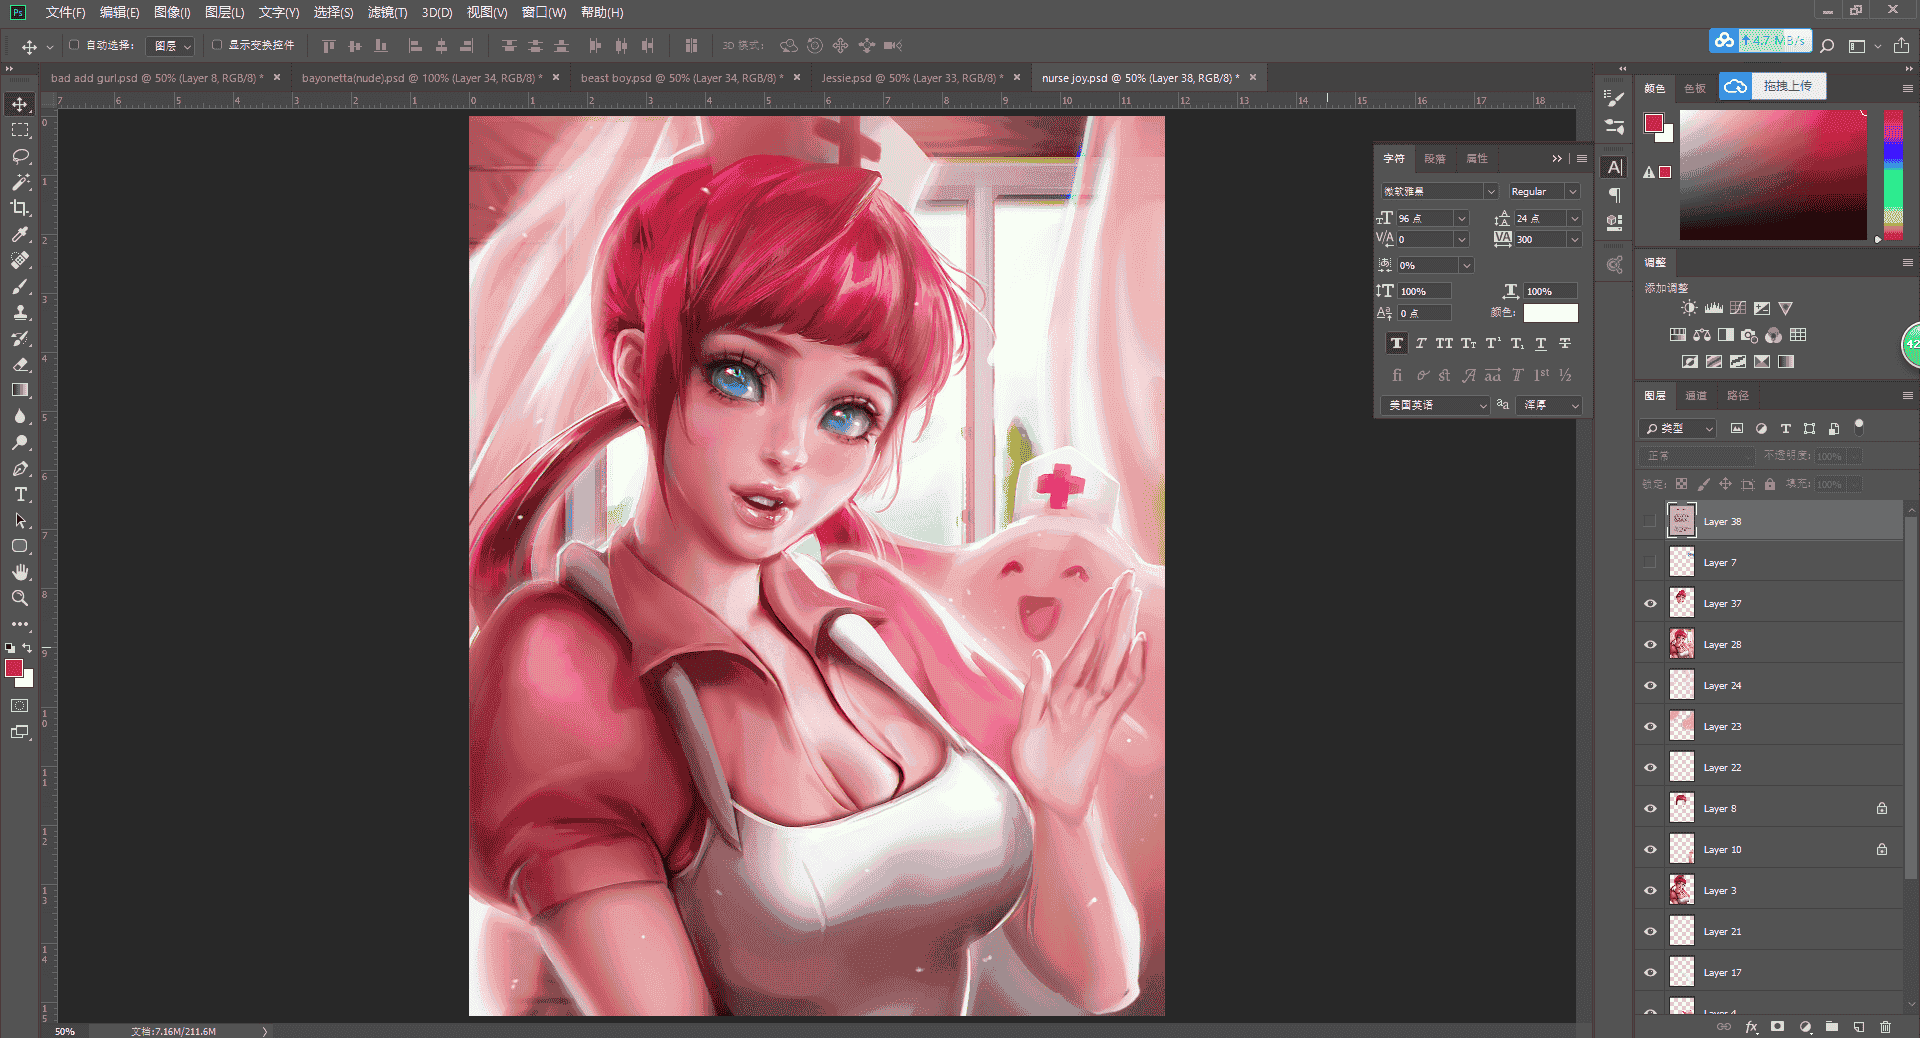Choose the Gradient tool
Image resolution: width=1920 pixels, height=1038 pixels.
pos(20,390)
